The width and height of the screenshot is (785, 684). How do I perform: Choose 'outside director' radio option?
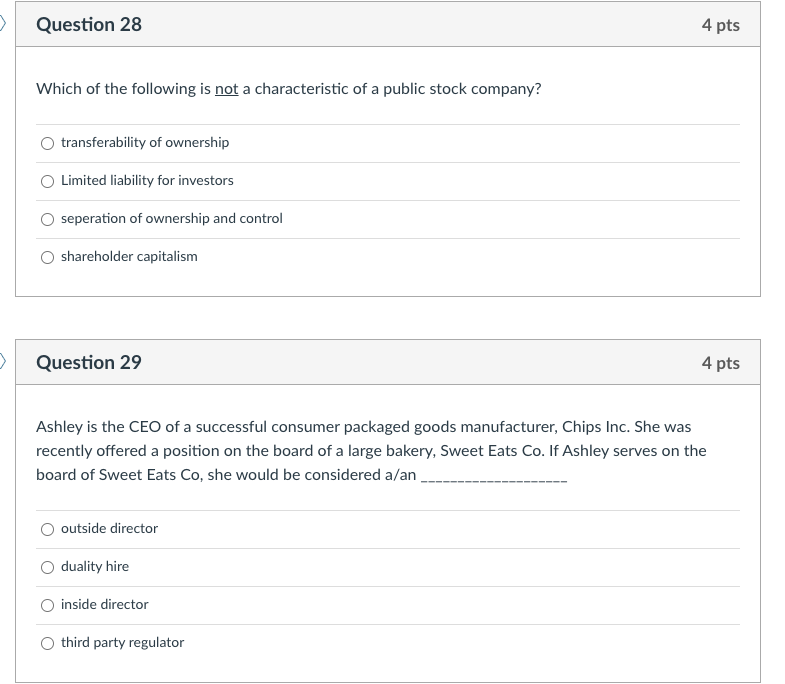point(47,529)
